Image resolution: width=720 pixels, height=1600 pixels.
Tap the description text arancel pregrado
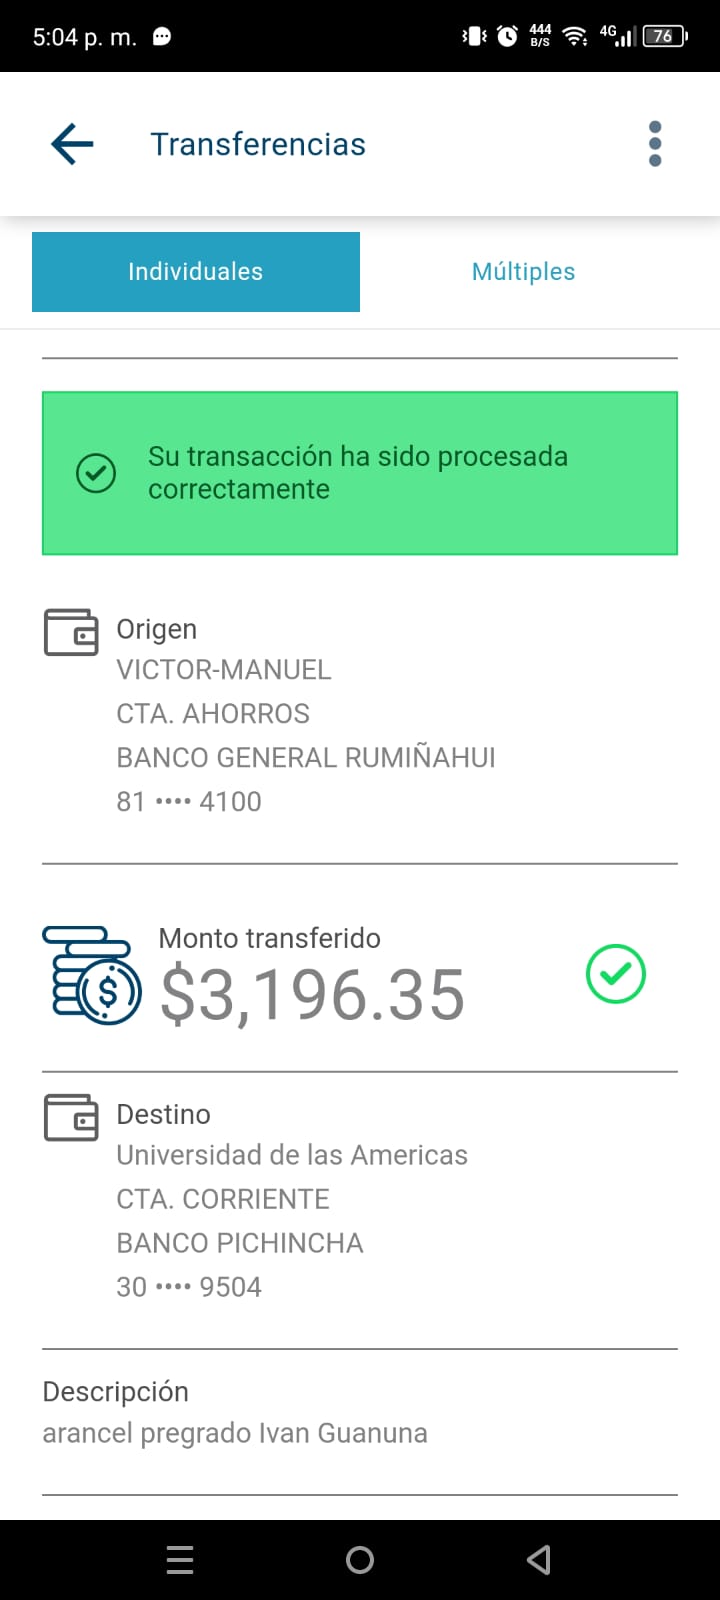click(235, 1433)
